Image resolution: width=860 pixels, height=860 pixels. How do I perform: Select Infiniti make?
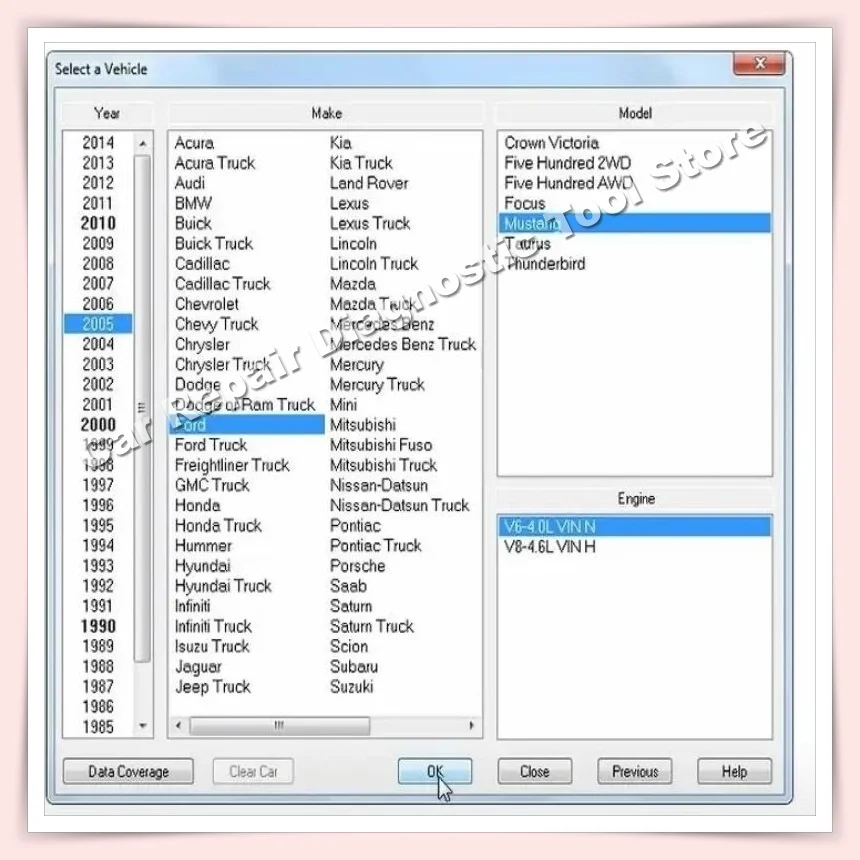pyautogui.click(x=193, y=606)
